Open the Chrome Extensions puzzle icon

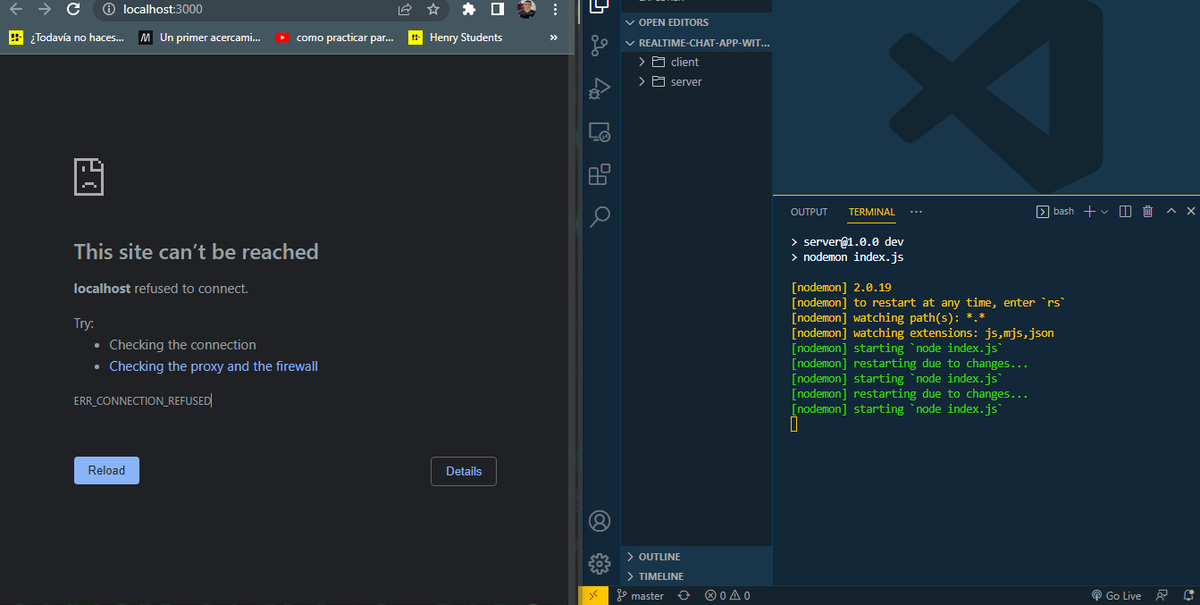469,9
